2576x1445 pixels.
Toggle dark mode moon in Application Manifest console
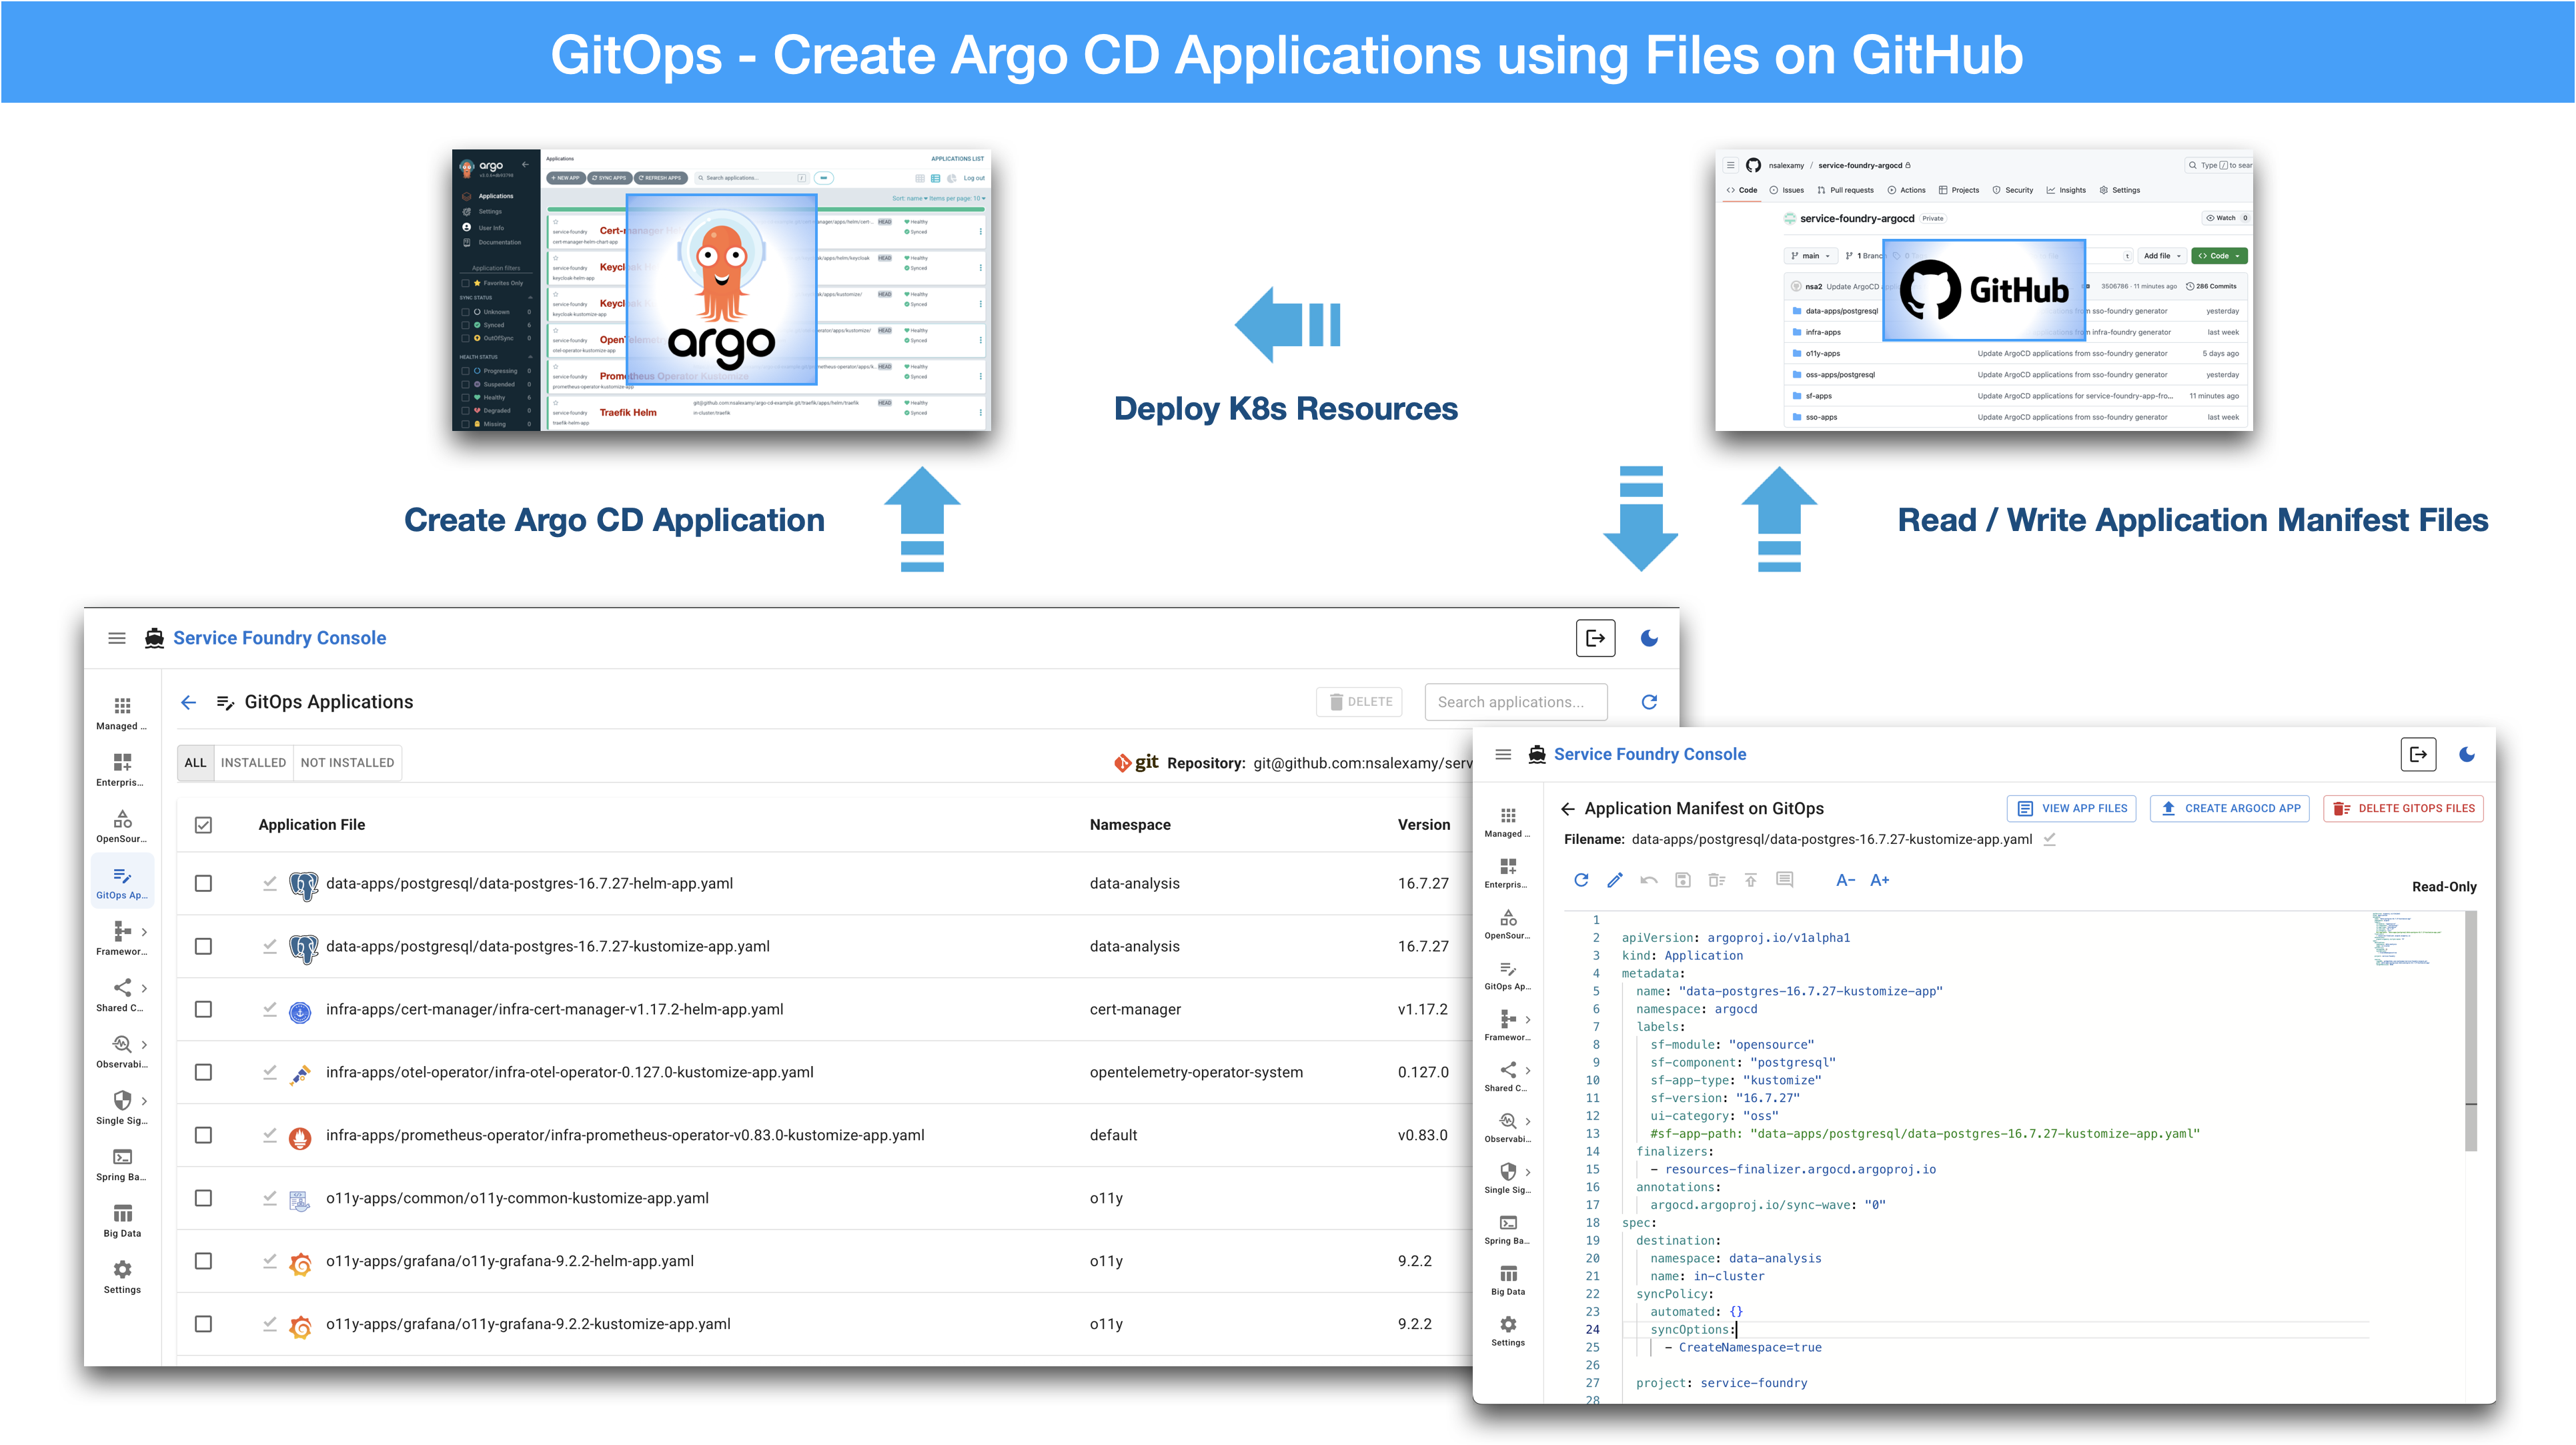point(2467,755)
